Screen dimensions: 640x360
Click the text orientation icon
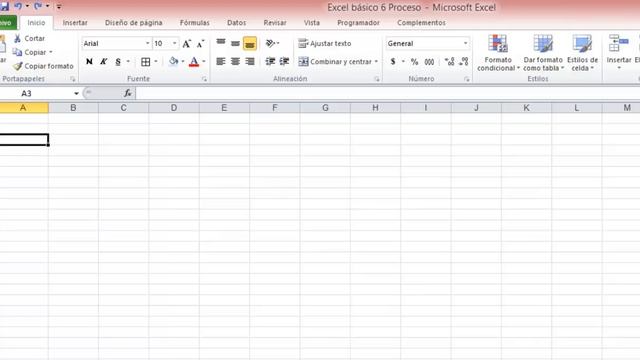[x=270, y=43]
